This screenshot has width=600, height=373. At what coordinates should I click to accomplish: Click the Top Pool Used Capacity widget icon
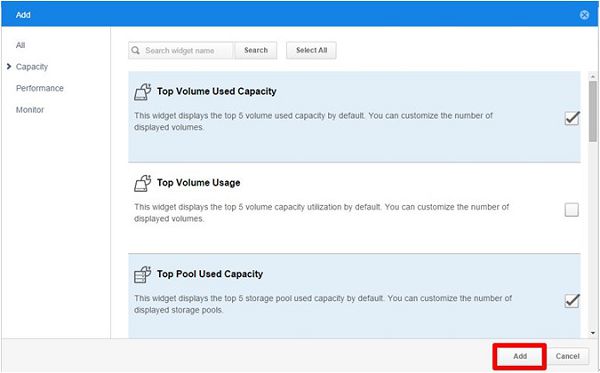click(142, 274)
